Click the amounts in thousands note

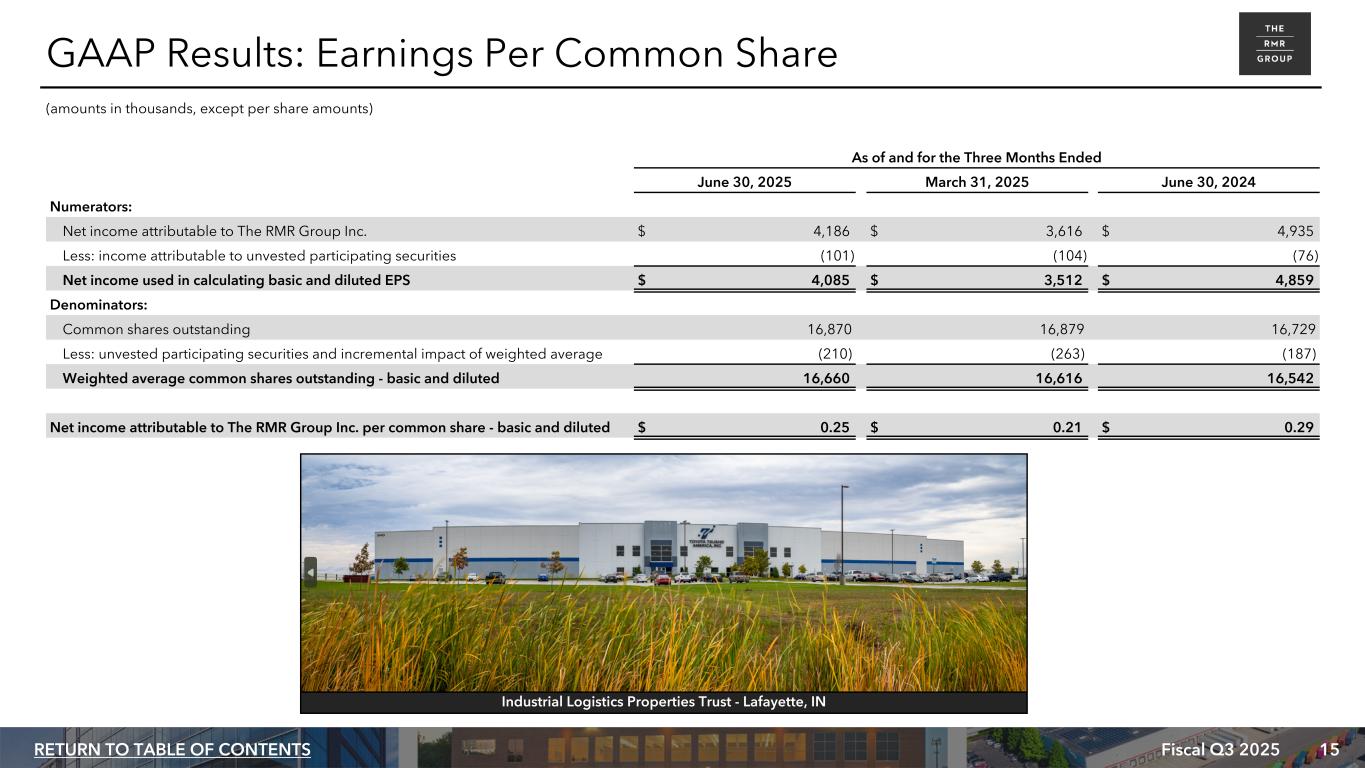[209, 108]
